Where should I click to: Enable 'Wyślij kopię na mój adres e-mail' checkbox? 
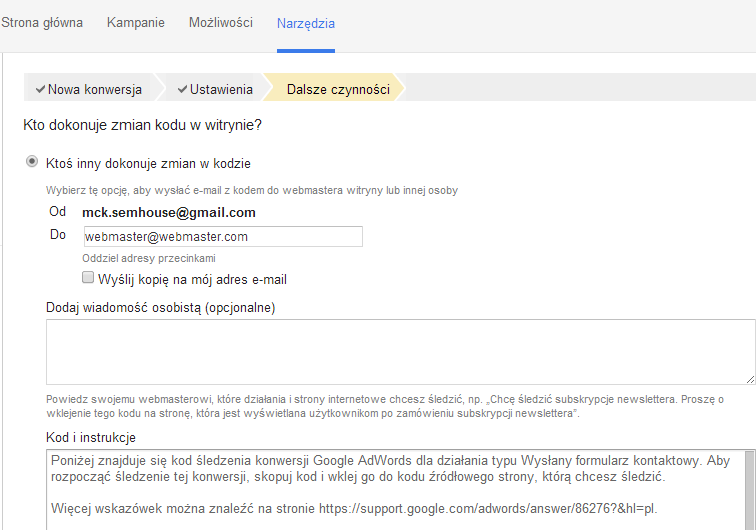(88, 278)
